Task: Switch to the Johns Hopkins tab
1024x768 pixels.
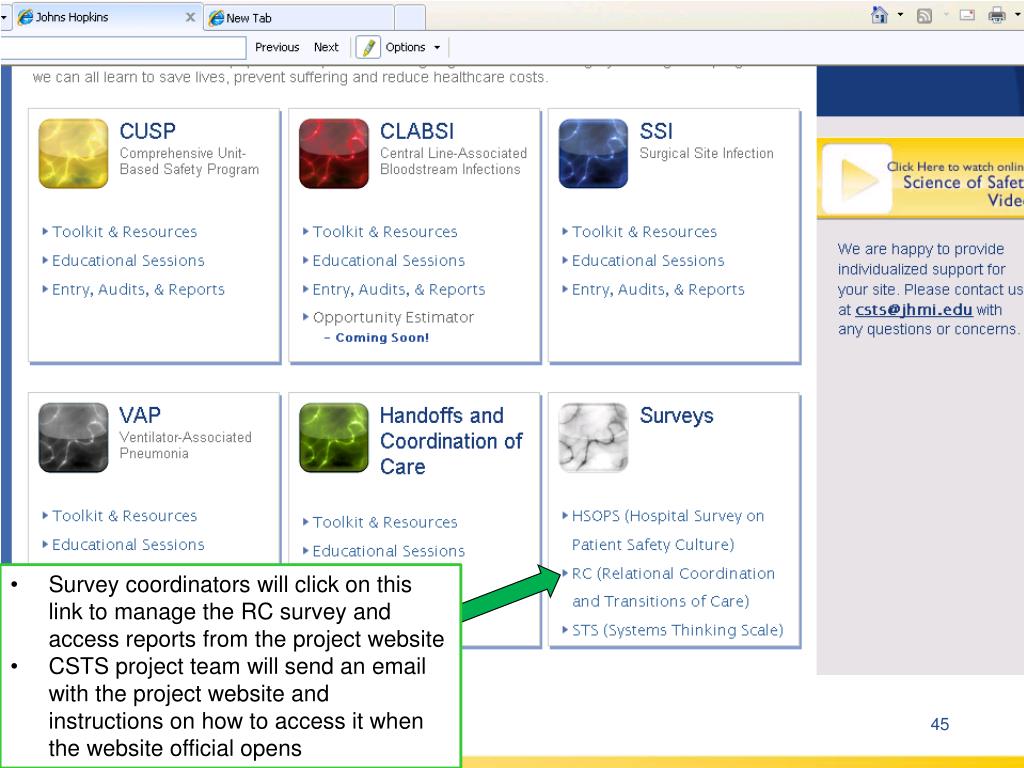Action: click(x=108, y=17)
